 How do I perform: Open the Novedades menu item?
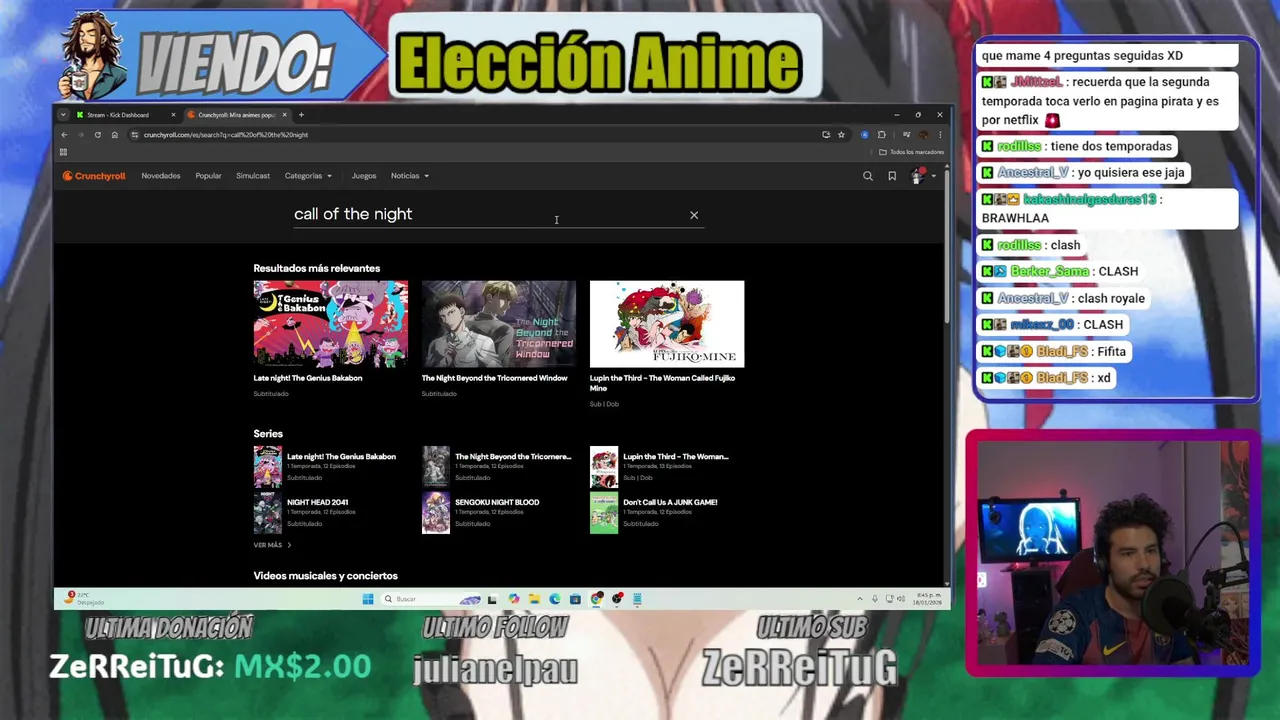point(161,176)
